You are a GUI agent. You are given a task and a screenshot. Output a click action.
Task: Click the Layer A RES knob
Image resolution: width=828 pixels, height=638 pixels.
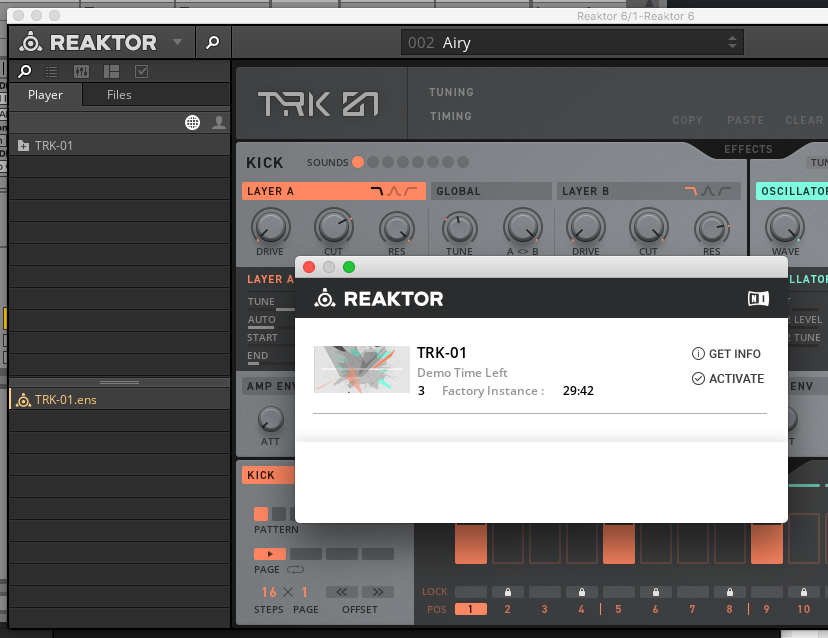point(397,228)
